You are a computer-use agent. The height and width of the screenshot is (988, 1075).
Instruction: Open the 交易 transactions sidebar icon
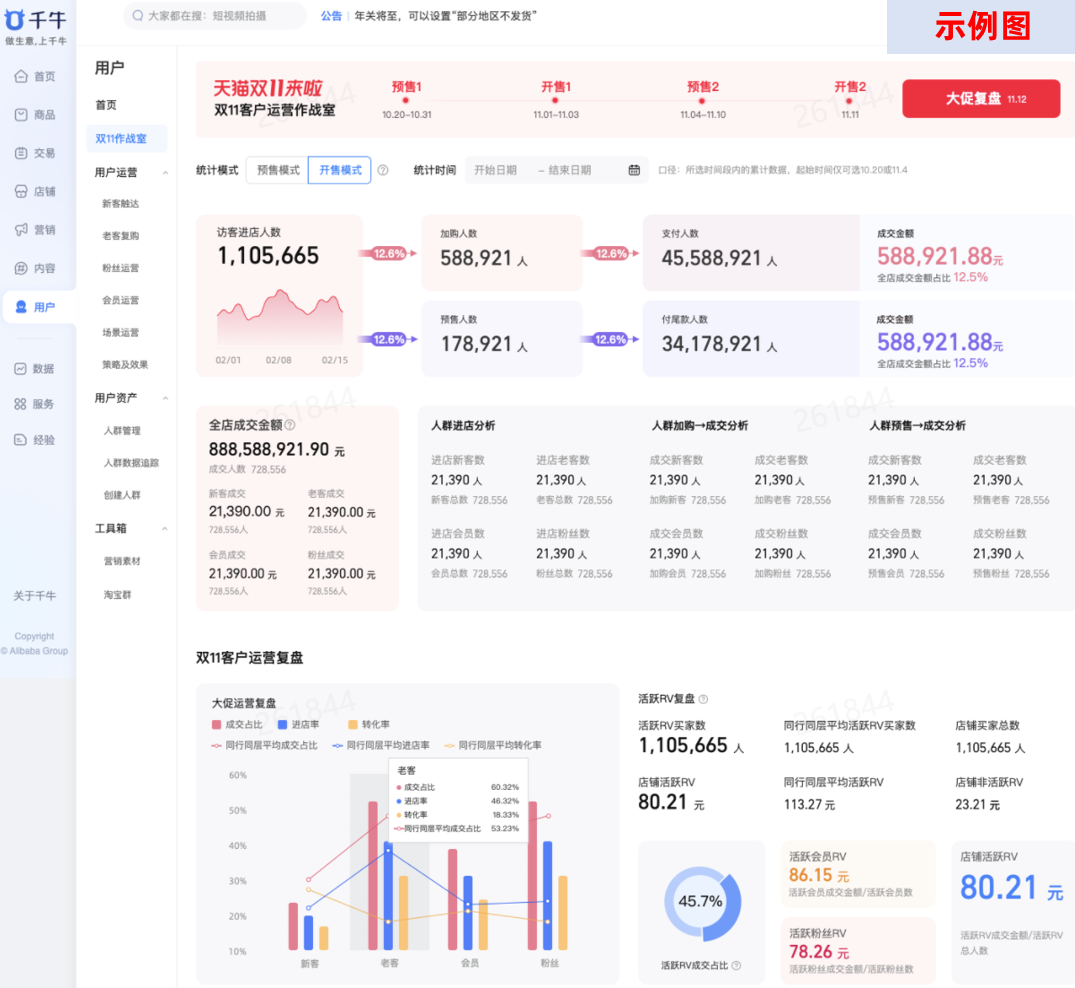pyautogui.click(x=21, y=153)
